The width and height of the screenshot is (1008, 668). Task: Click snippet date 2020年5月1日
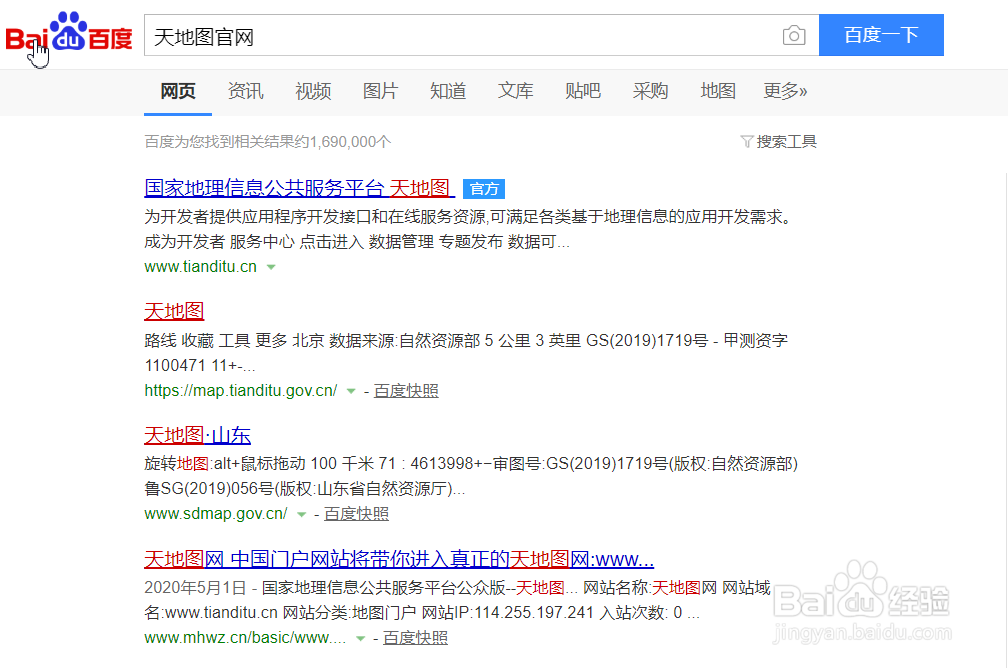[x=195, y=588]
